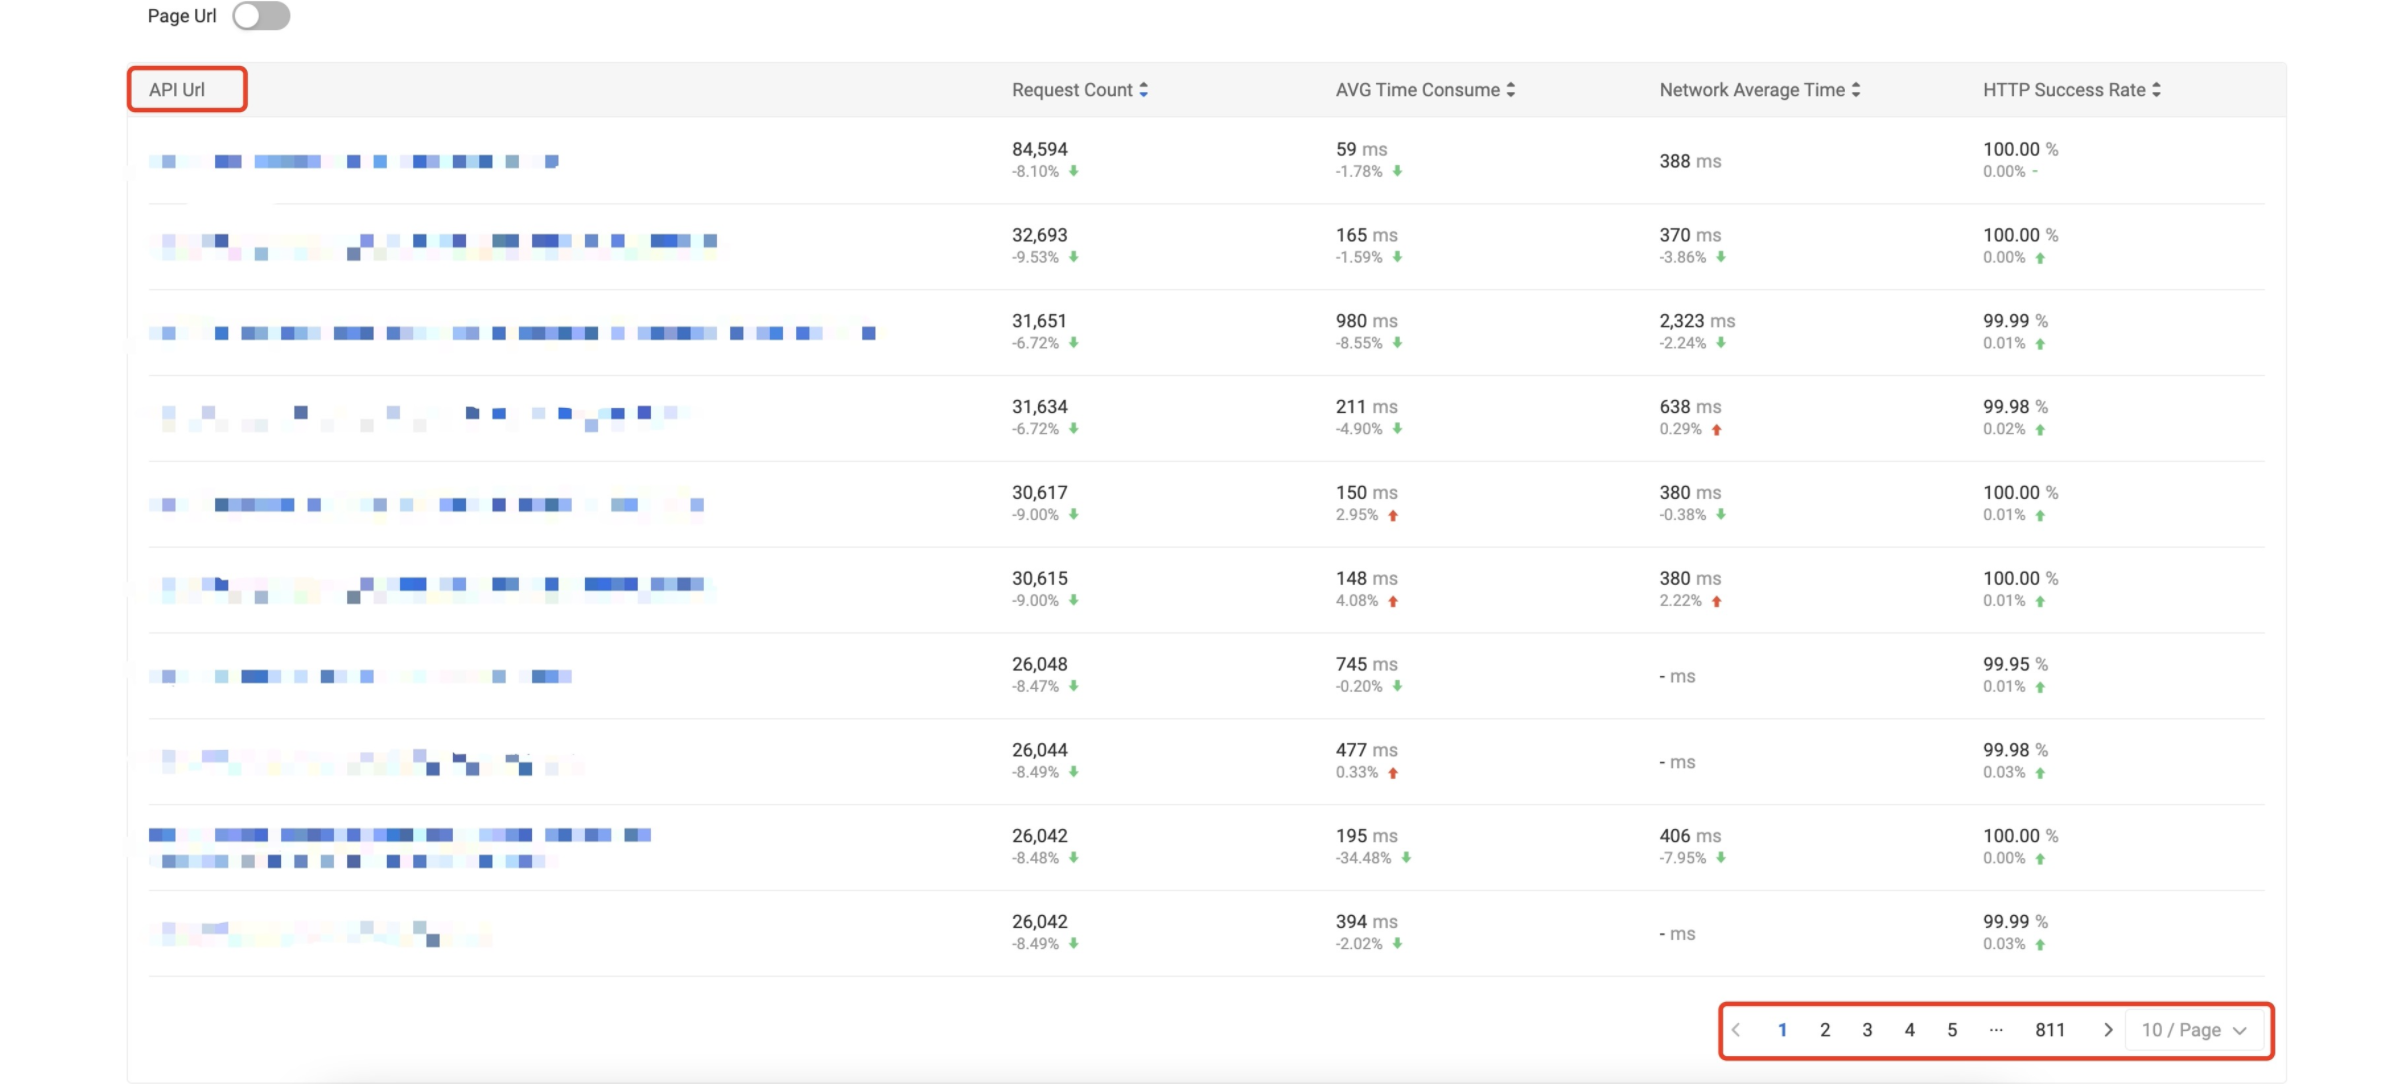Sort by AVG Time Consume icon
The image size is (2408, 1084).
click(1510, 90)
